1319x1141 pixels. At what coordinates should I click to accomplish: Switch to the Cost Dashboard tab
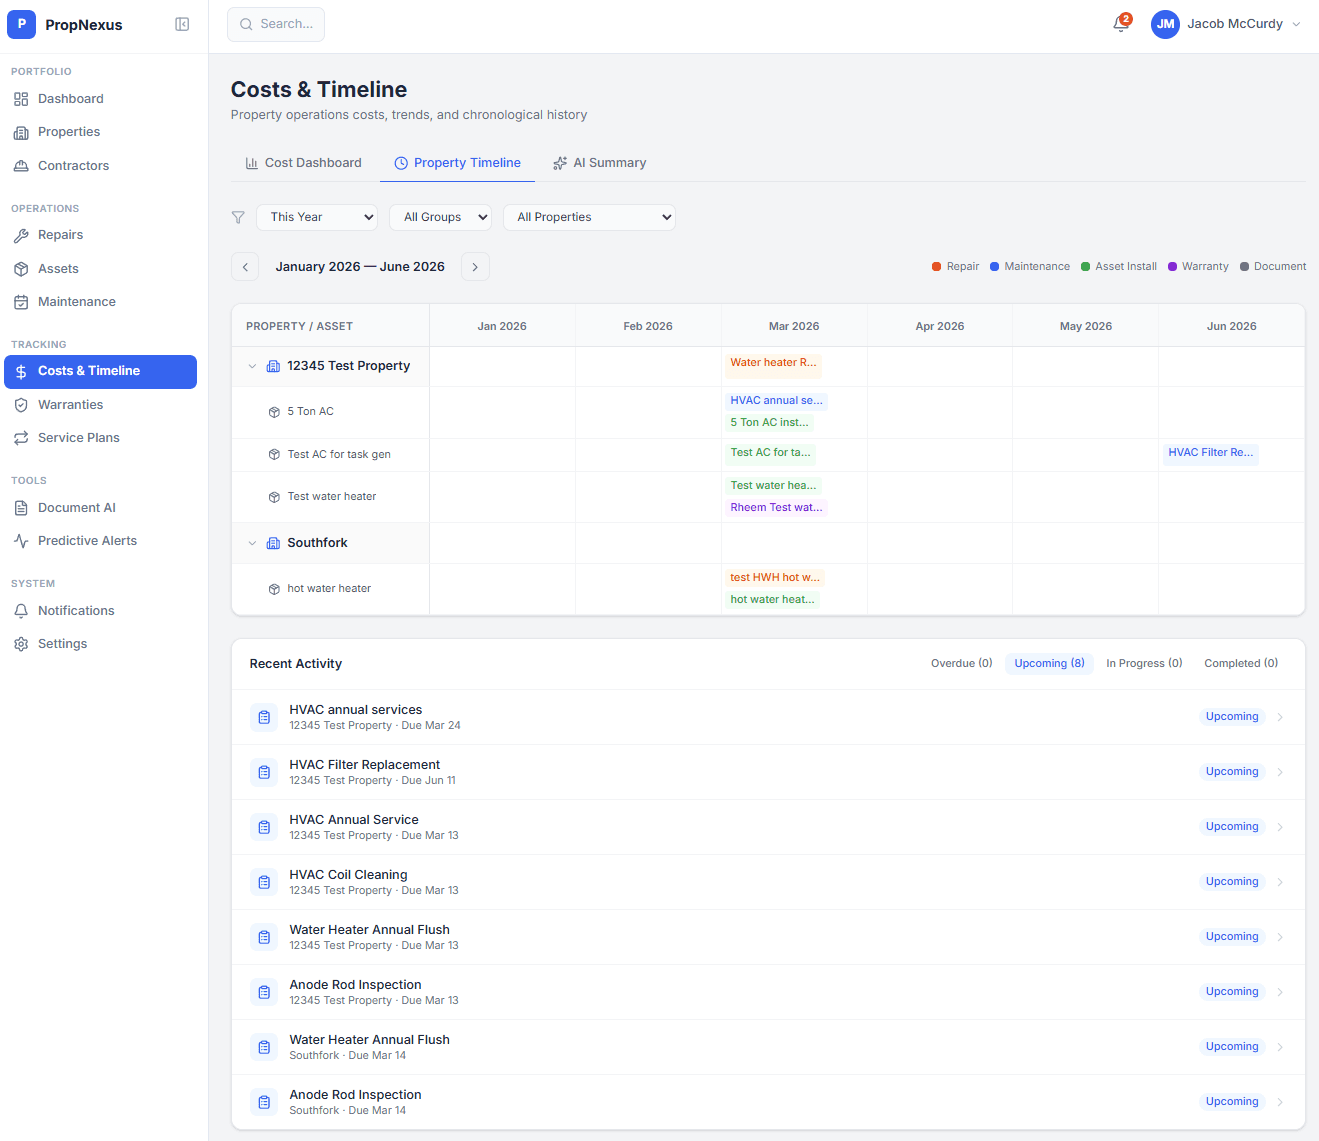pos(303,162)
